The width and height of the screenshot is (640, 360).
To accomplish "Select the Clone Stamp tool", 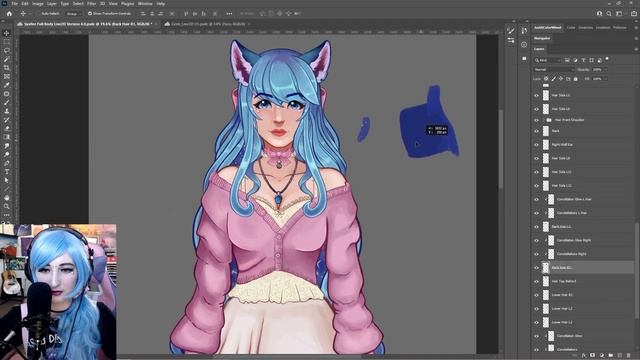I will 7,111.
